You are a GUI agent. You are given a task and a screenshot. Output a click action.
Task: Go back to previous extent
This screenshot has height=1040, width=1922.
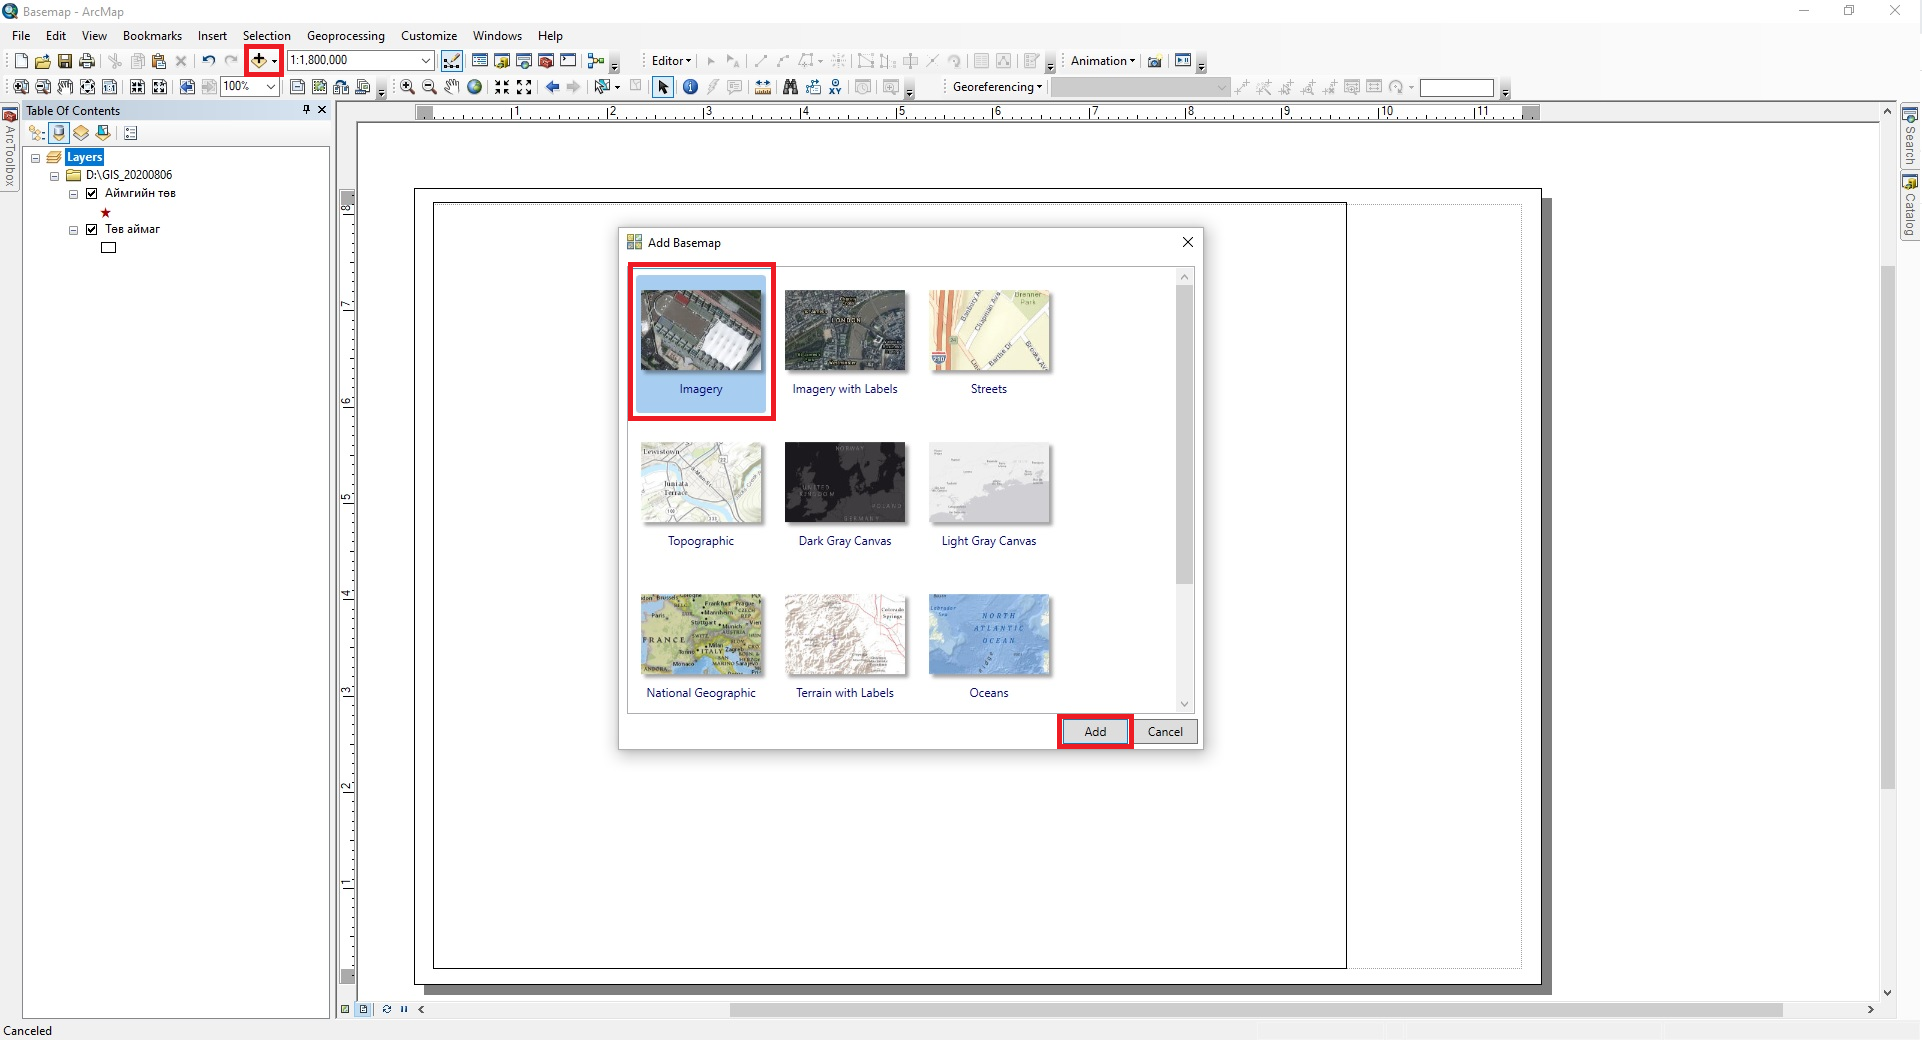pos(552,87)
